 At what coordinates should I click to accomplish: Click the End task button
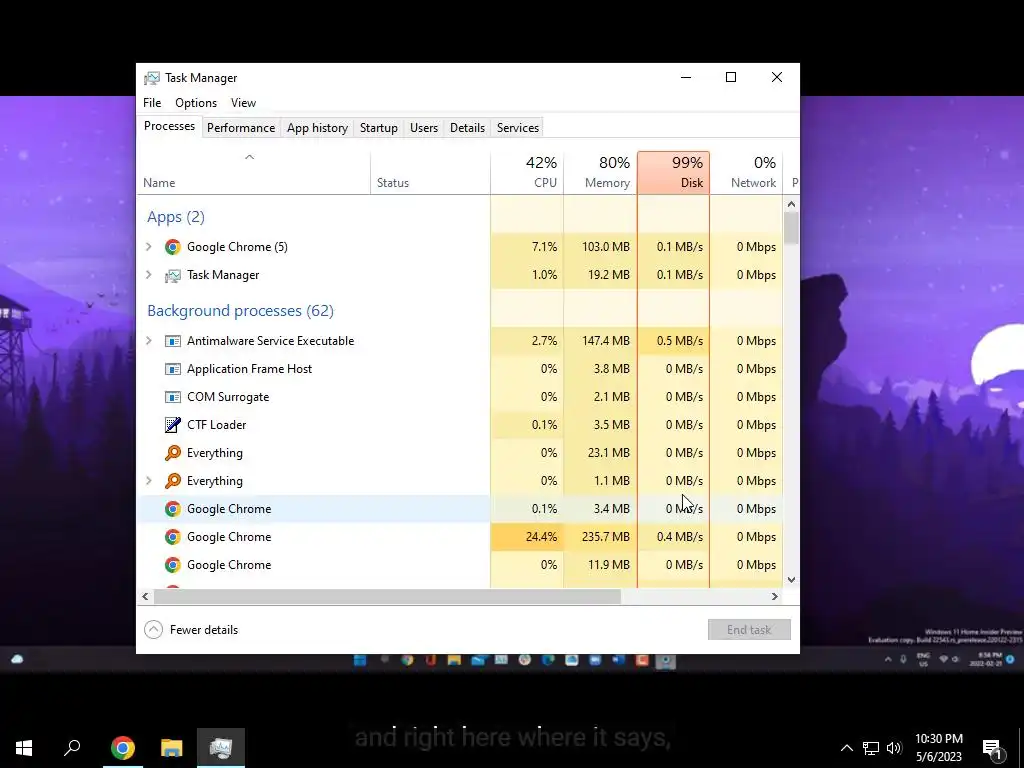click(x=749, y=630)
